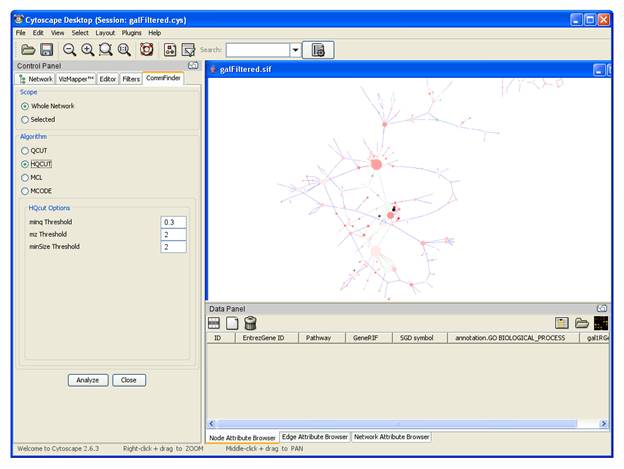Click the Analyze button
Image resolution: width=624 pixels, height=469 pixels.
[88, 380]
